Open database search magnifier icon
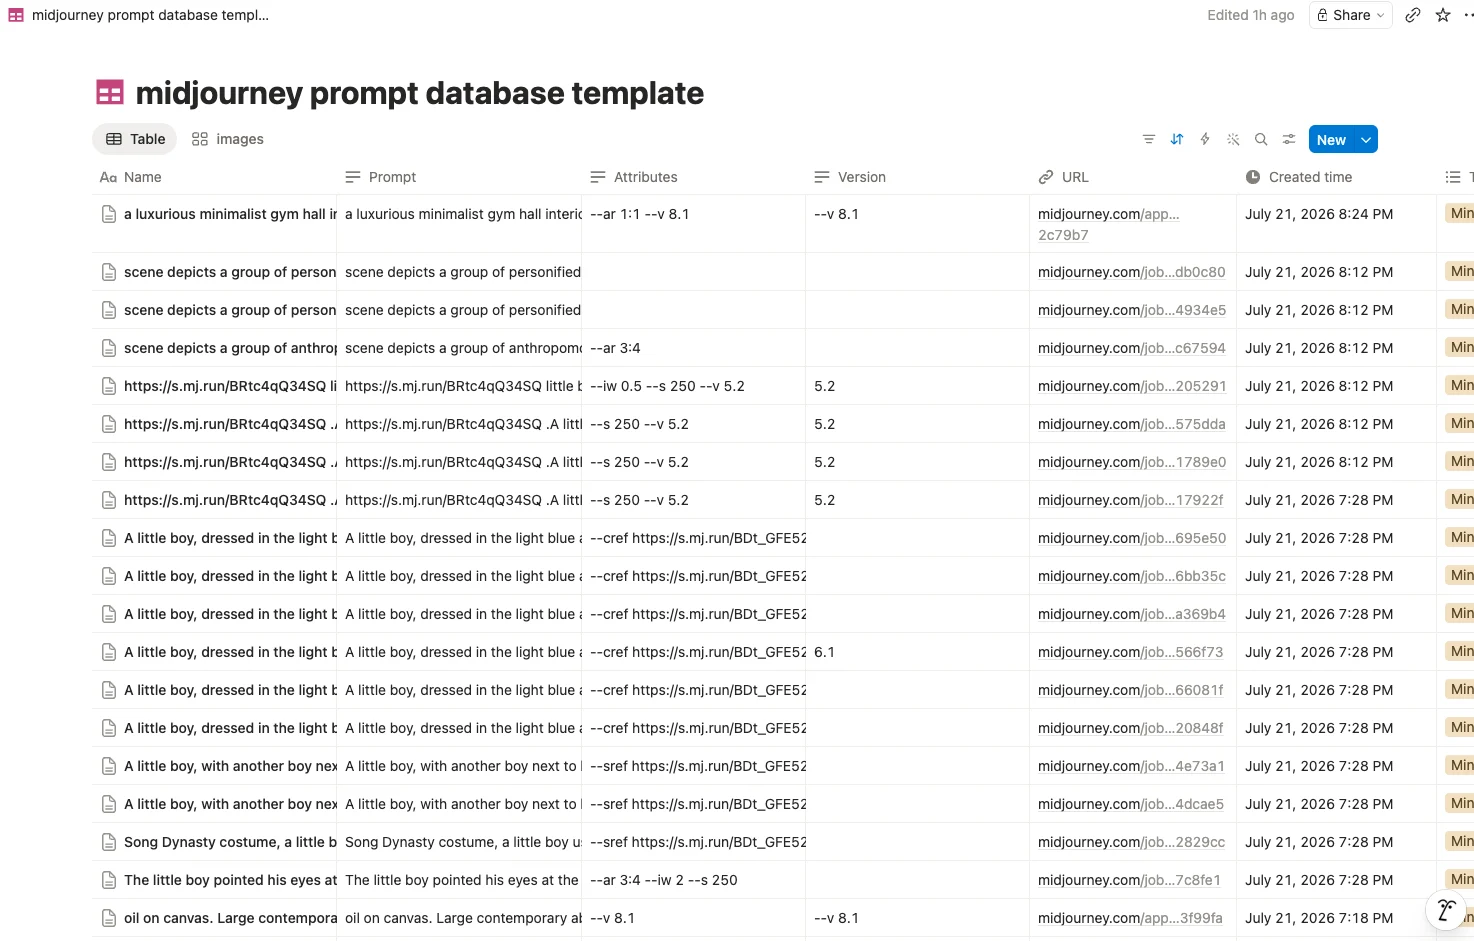 1261,139
